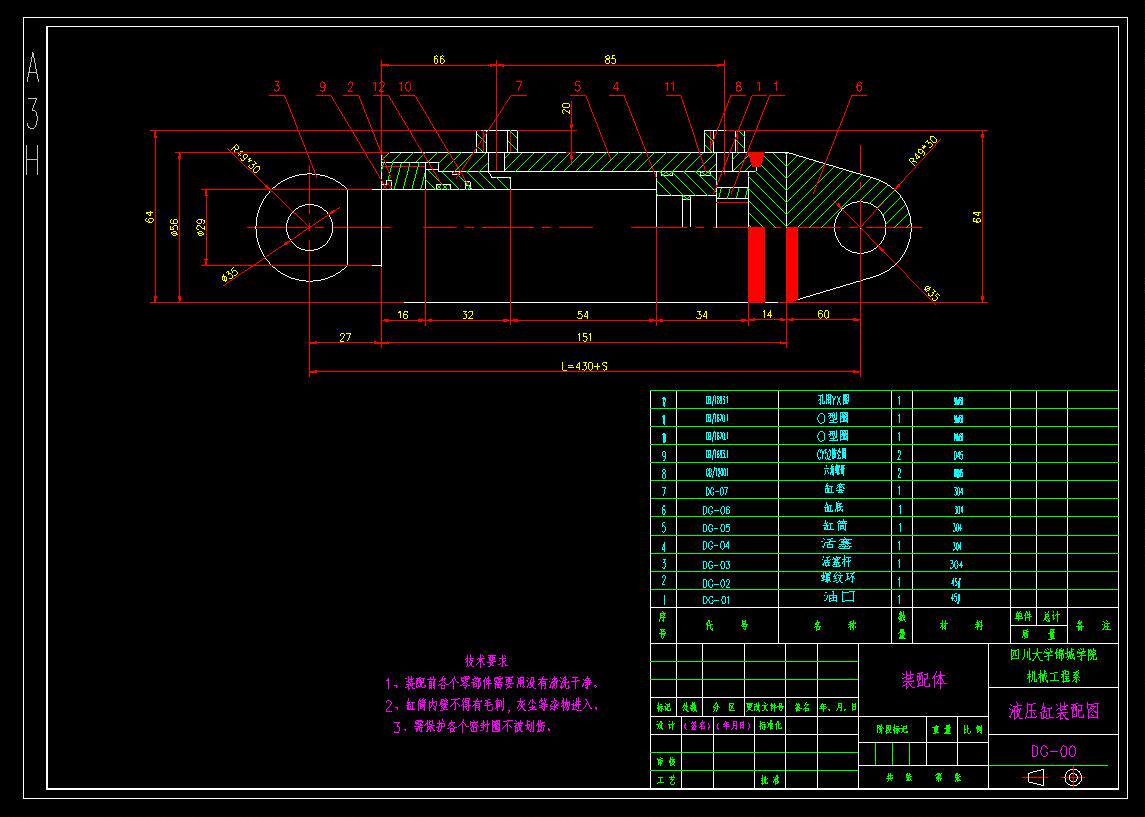Select the 重量 weight label
The image size is (1145, 817).
tap(941, 729)
